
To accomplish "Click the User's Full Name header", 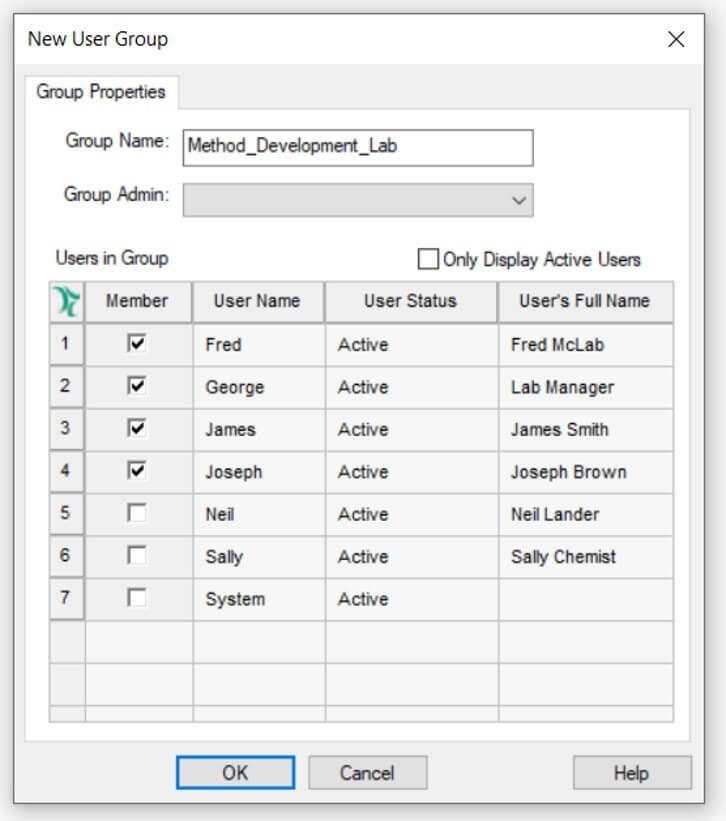I will [586, 302].
